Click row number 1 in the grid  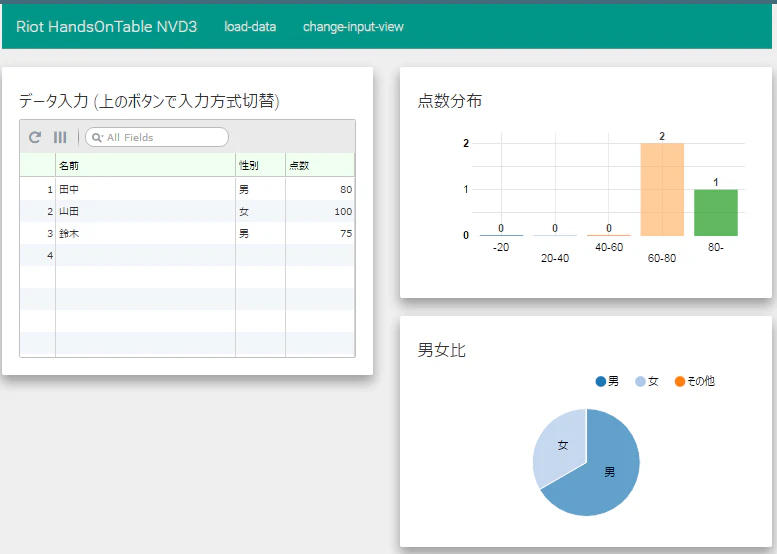pyautogui.click(x=38, y=189)
